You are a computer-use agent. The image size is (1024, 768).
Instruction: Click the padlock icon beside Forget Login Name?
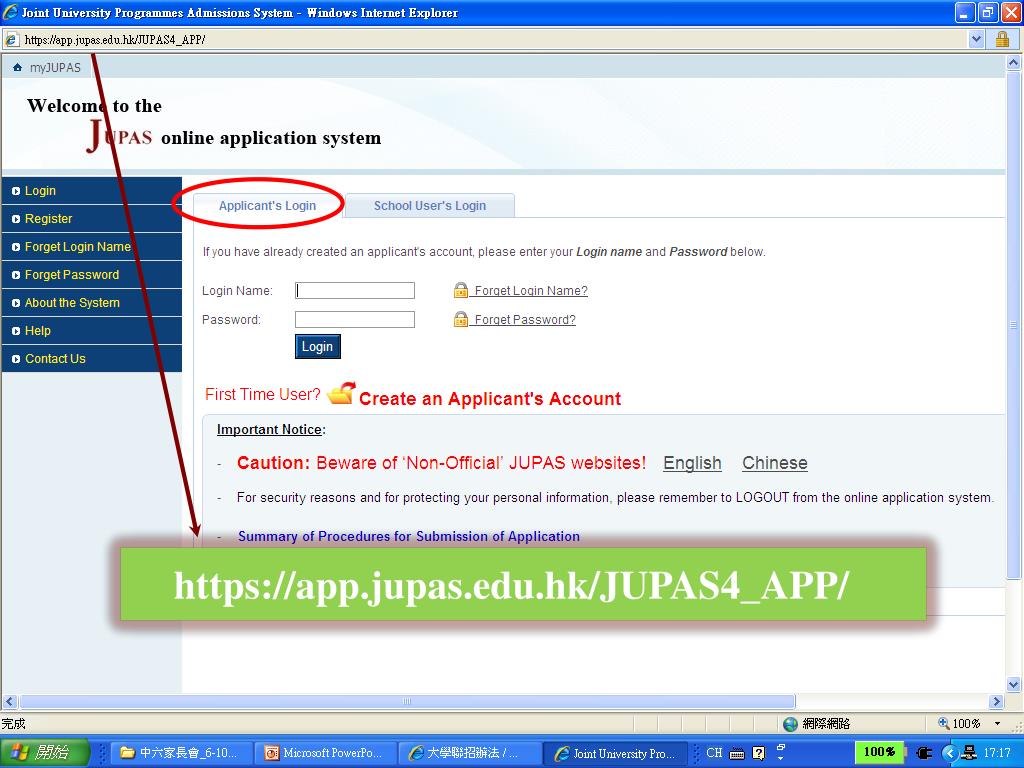461,290
